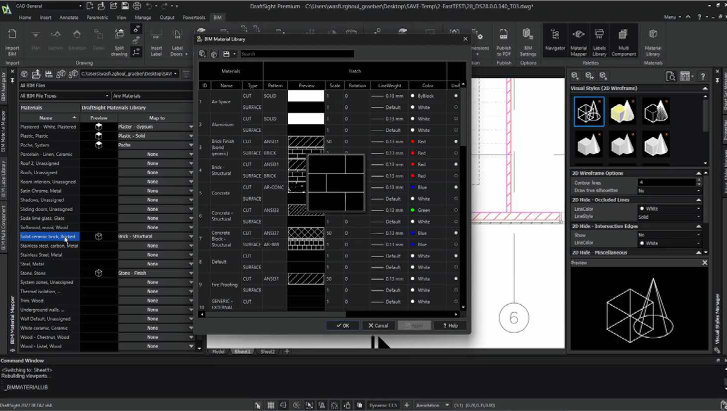Viewport: 727px width, 411px height.
Task: Select Used radio for Fire Proofing CUT row
Action: pos(456,279)
